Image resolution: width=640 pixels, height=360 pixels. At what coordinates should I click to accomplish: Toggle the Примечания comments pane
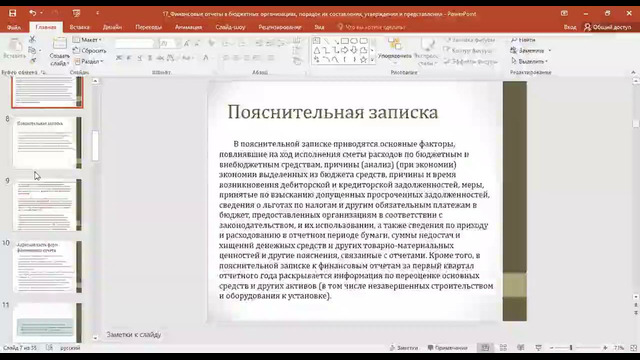coord(447,348)
